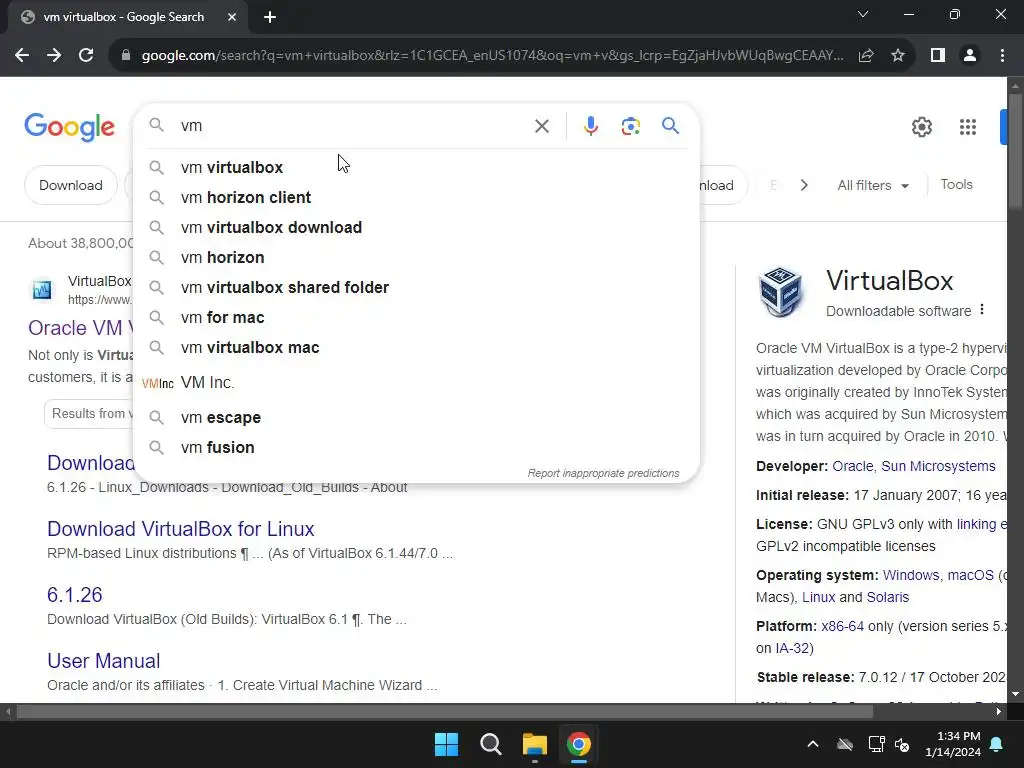
Task: Click the horizontal scrollbar thumb
Action: (445, 711)
